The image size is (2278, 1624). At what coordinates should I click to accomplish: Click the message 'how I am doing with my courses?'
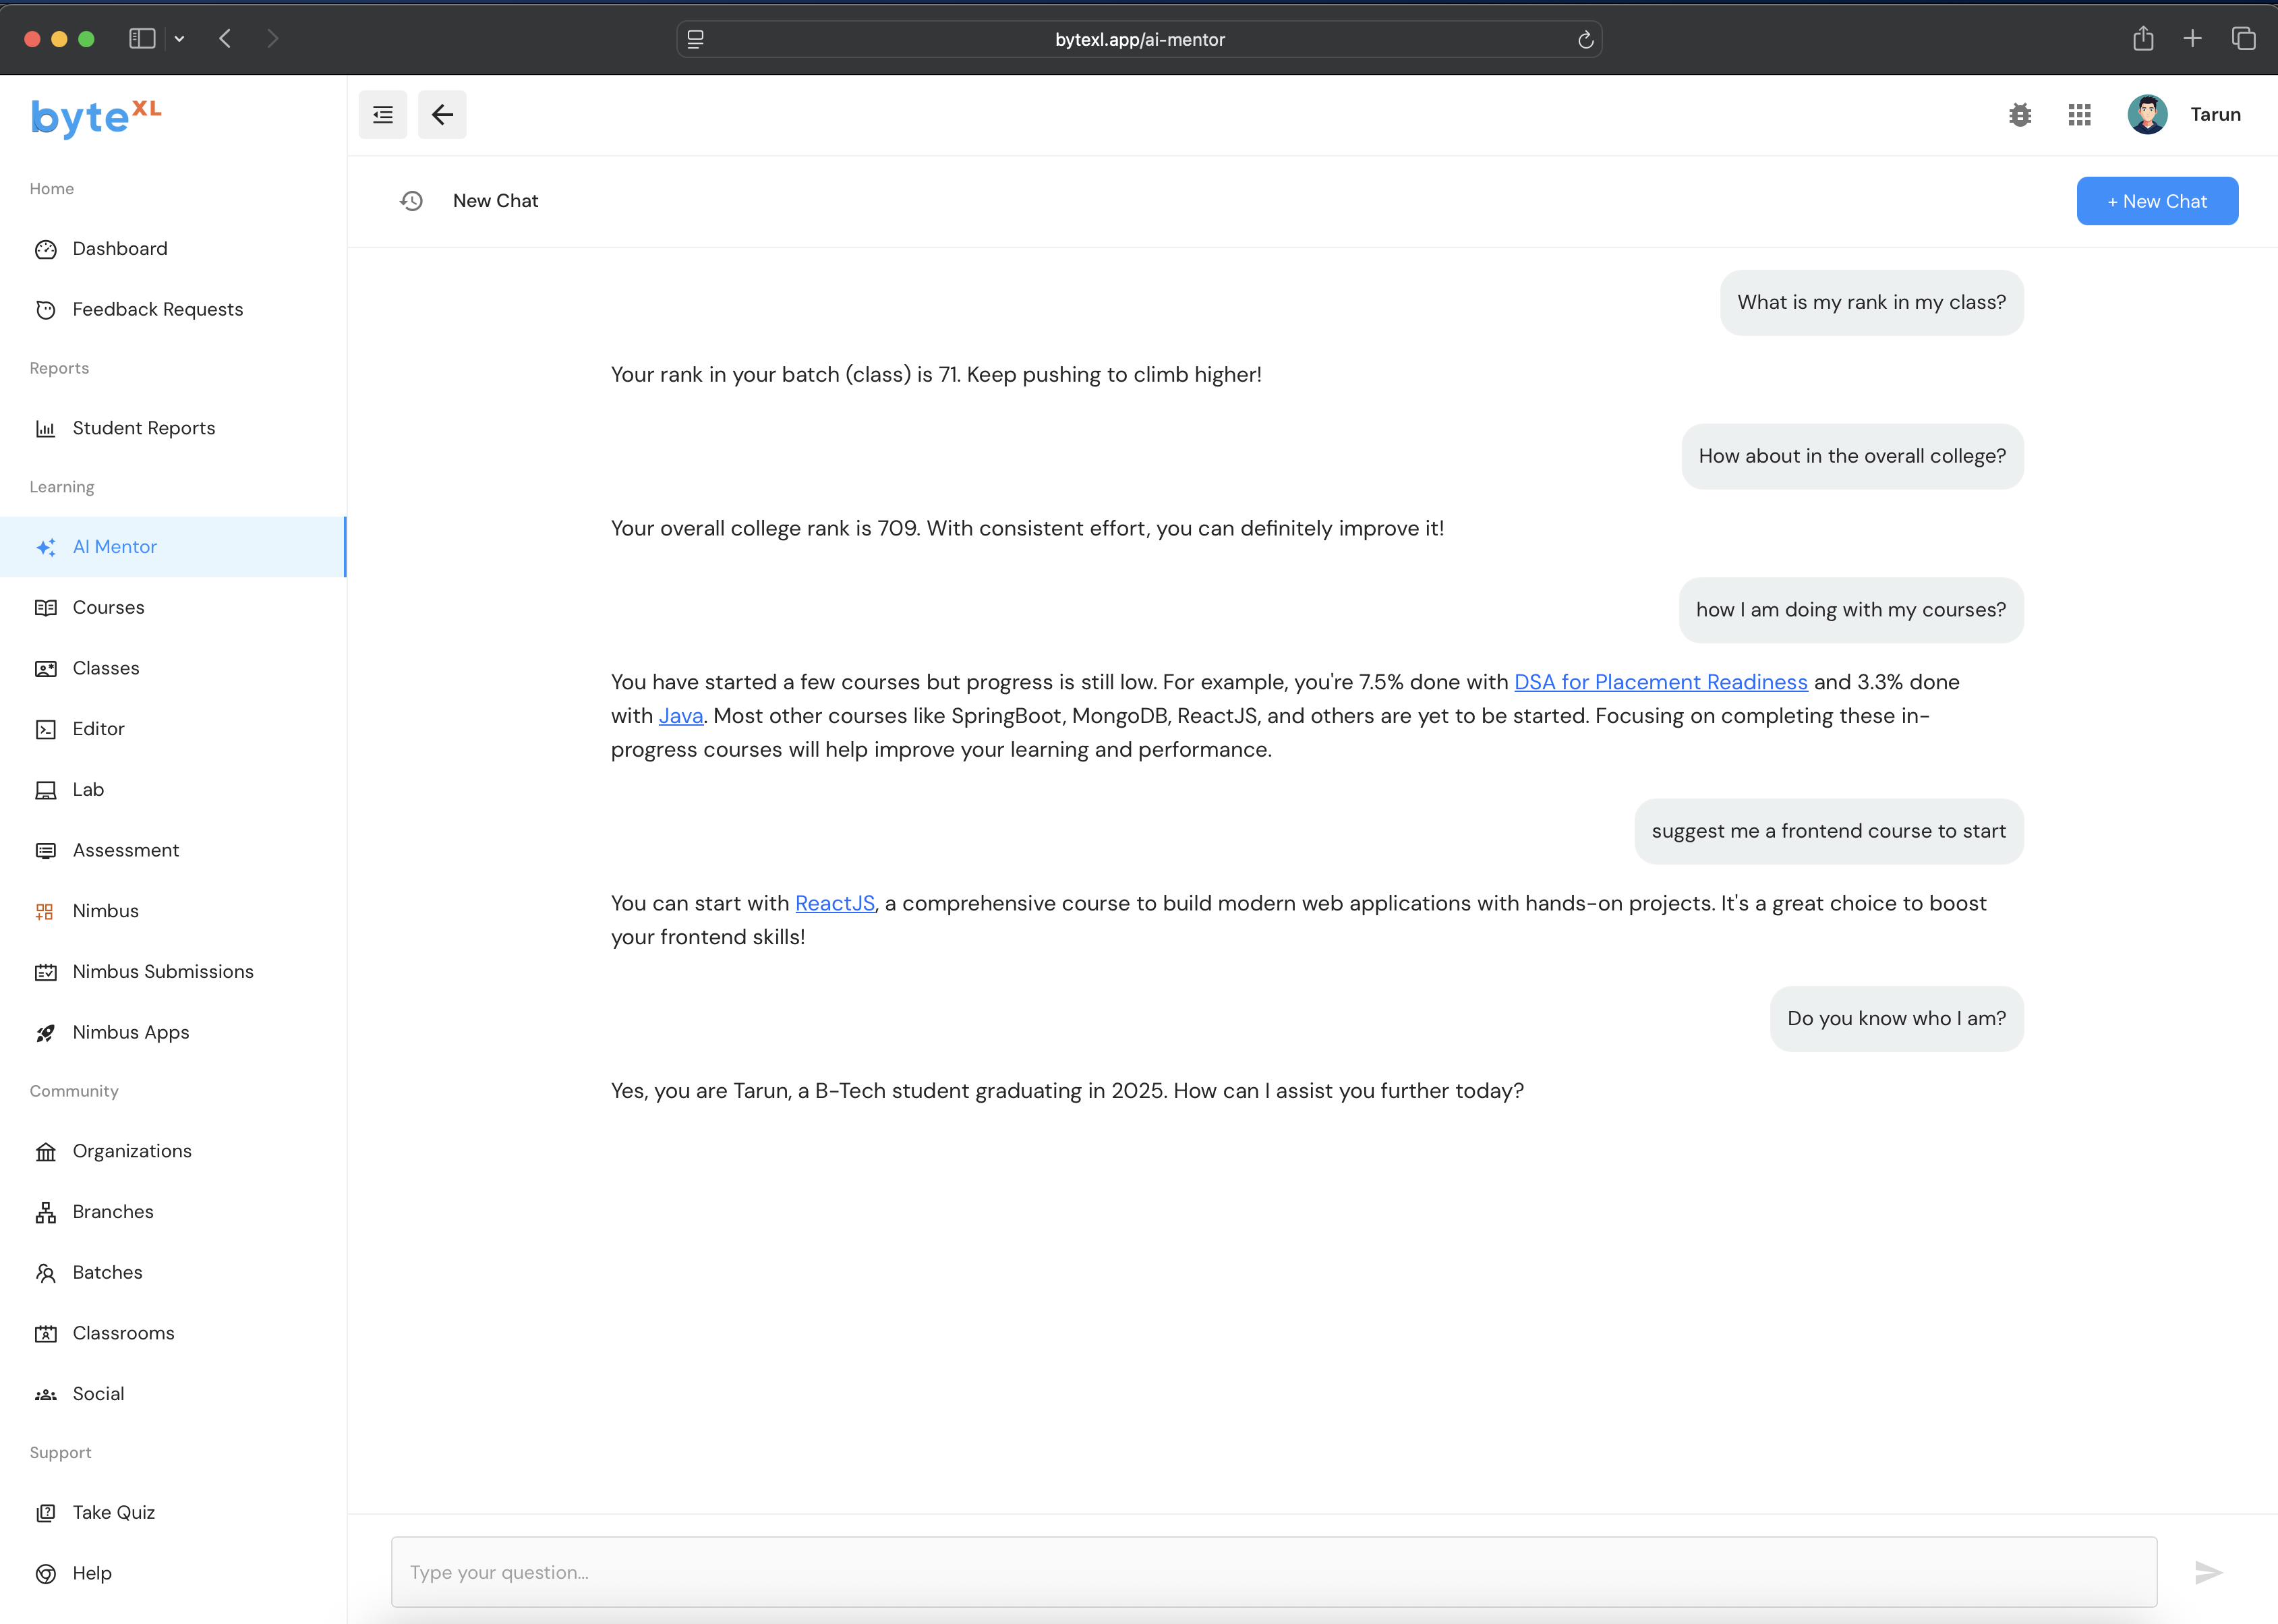1851,610
